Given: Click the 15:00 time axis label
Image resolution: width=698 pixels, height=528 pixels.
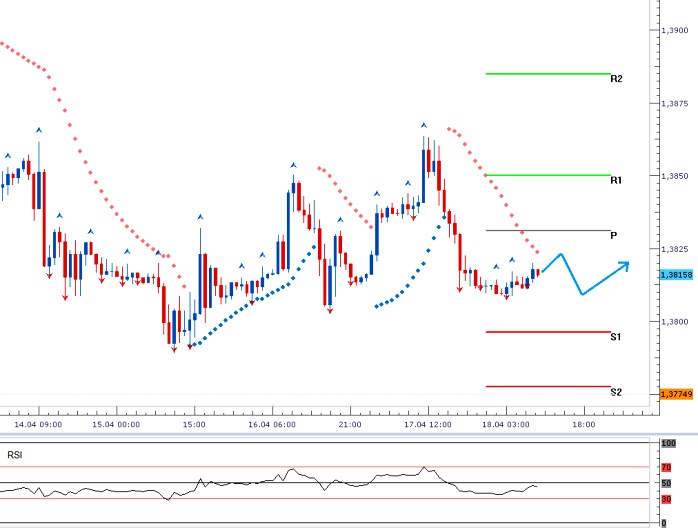Looking at the screenshot, I should [194, 424].
